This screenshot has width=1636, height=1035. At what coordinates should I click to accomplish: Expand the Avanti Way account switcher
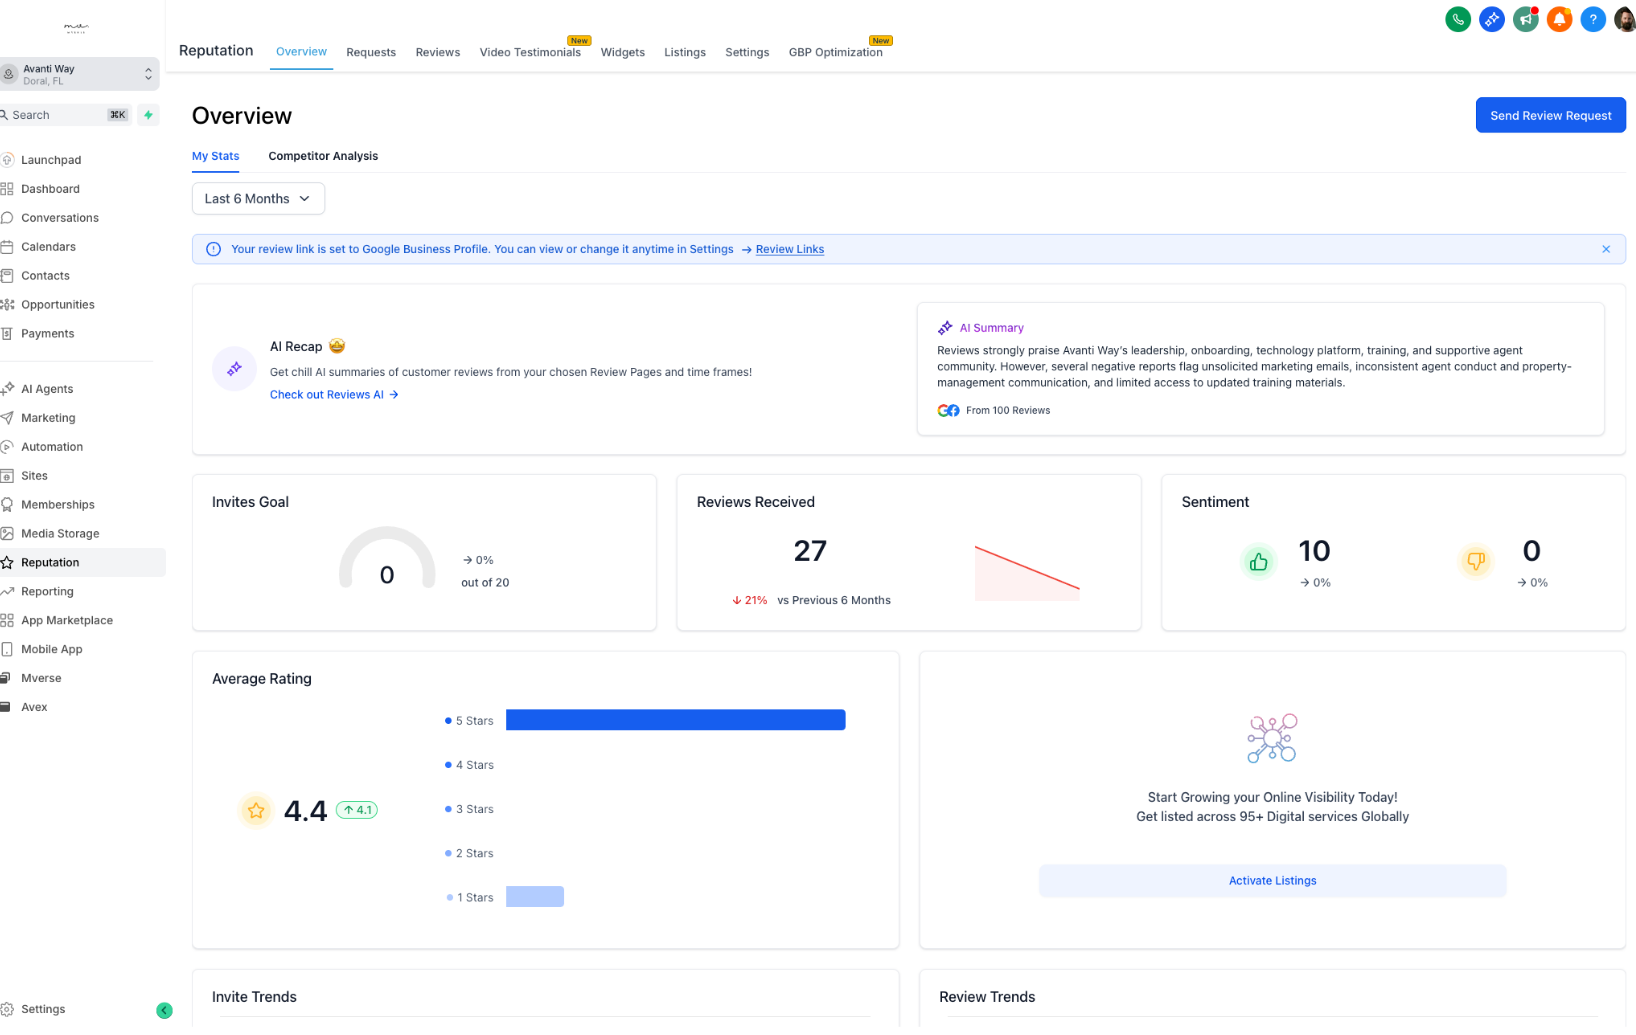coord(79,74)
